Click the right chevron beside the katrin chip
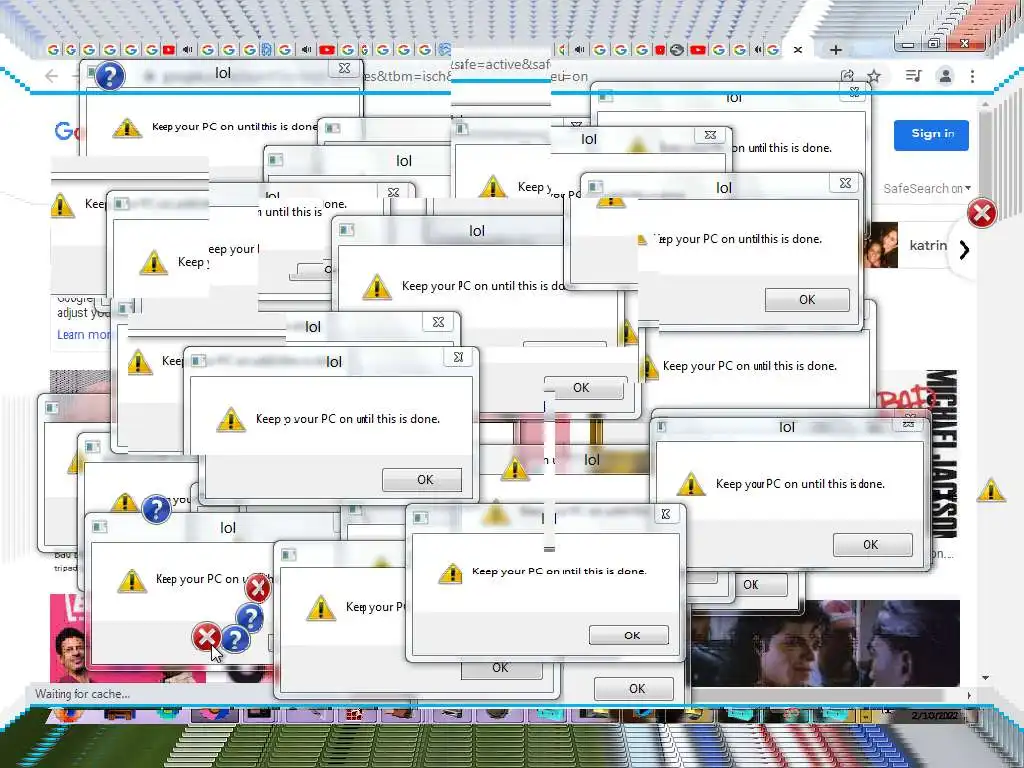 [x=964, y=249]
